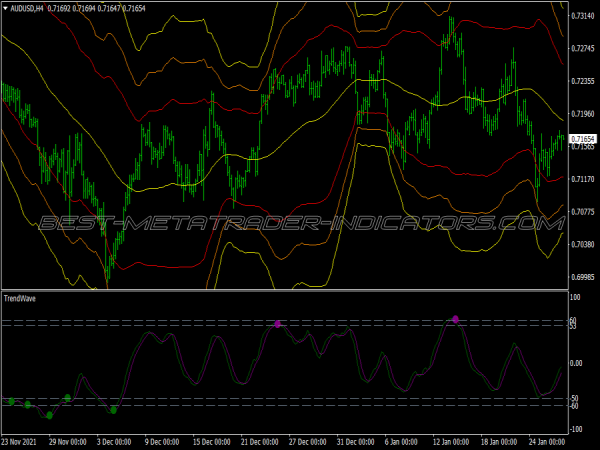
Task: Click the 15 Dec 00:00 date label
Action: [x=212, y=442]
